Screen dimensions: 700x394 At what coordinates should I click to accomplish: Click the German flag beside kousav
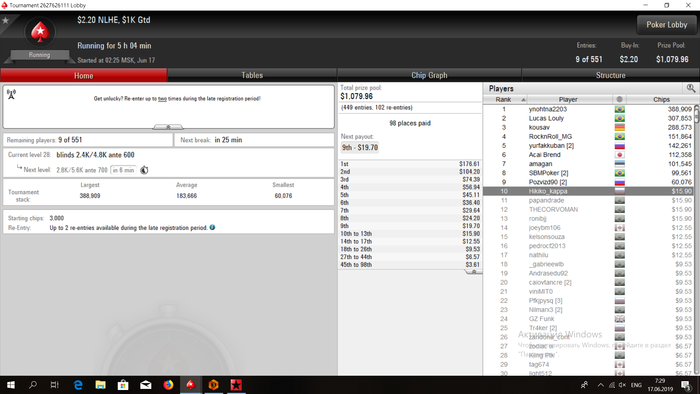[x=620, y=128]
